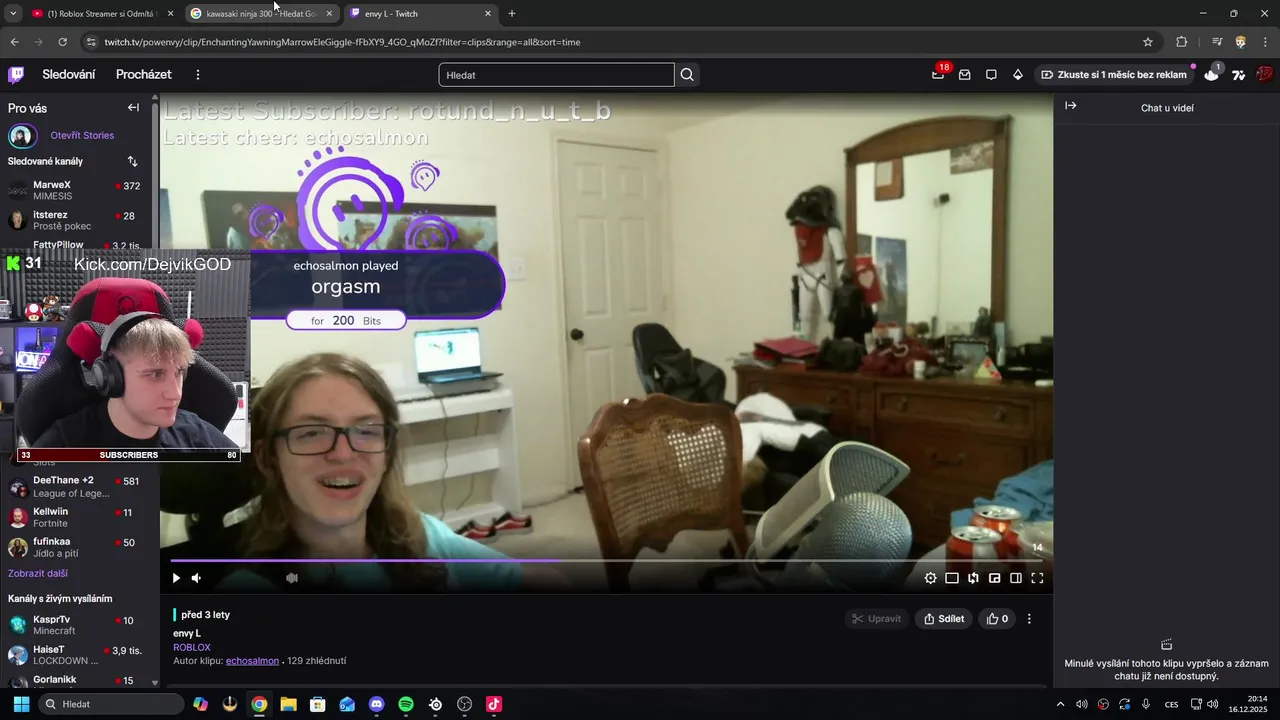Collapse the Pro vás sidebar
1280x720 pixels.
pos(133,107)
